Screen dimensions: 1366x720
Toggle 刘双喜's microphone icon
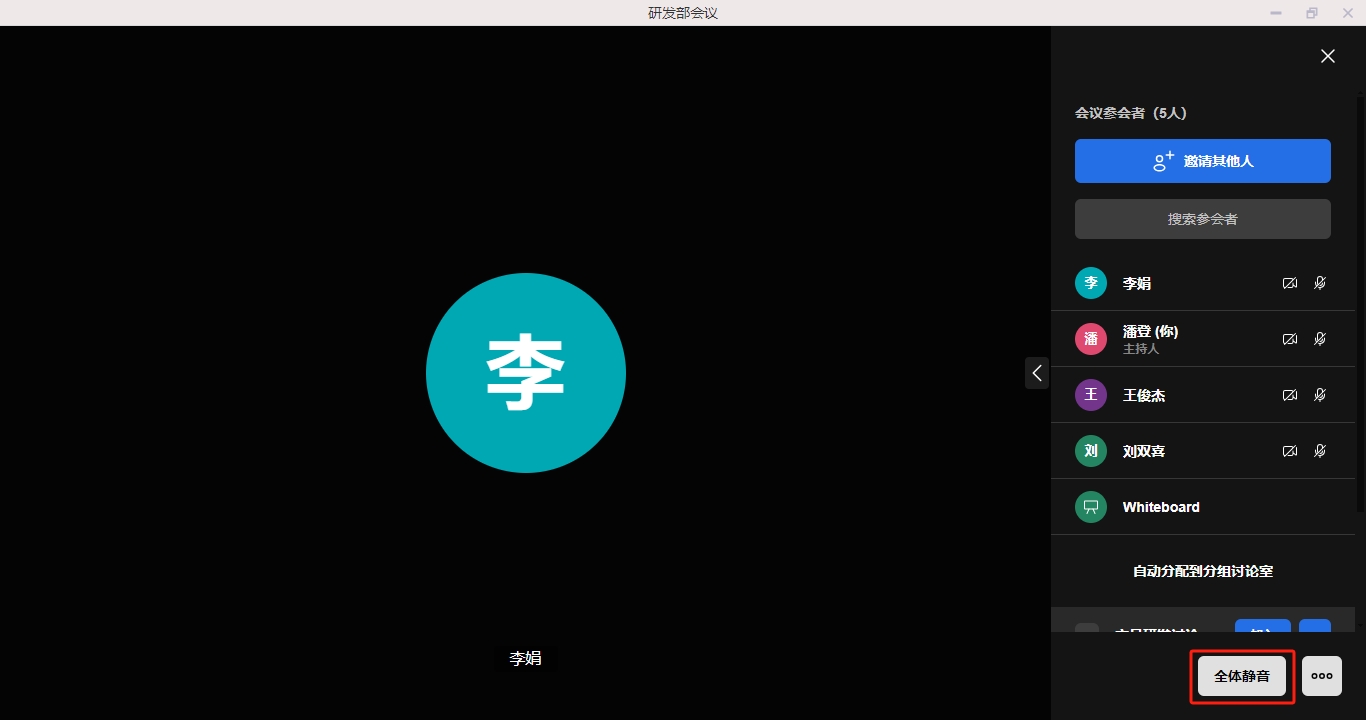pyautogui.click(x=1320, y=451)
